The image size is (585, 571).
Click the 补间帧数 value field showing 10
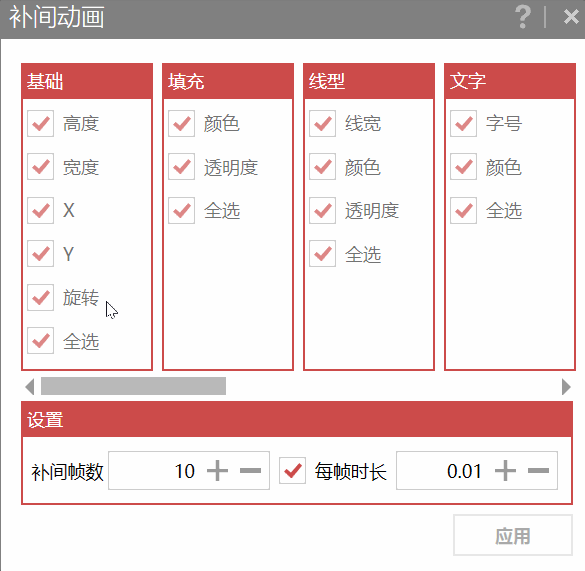coord(189,471)
